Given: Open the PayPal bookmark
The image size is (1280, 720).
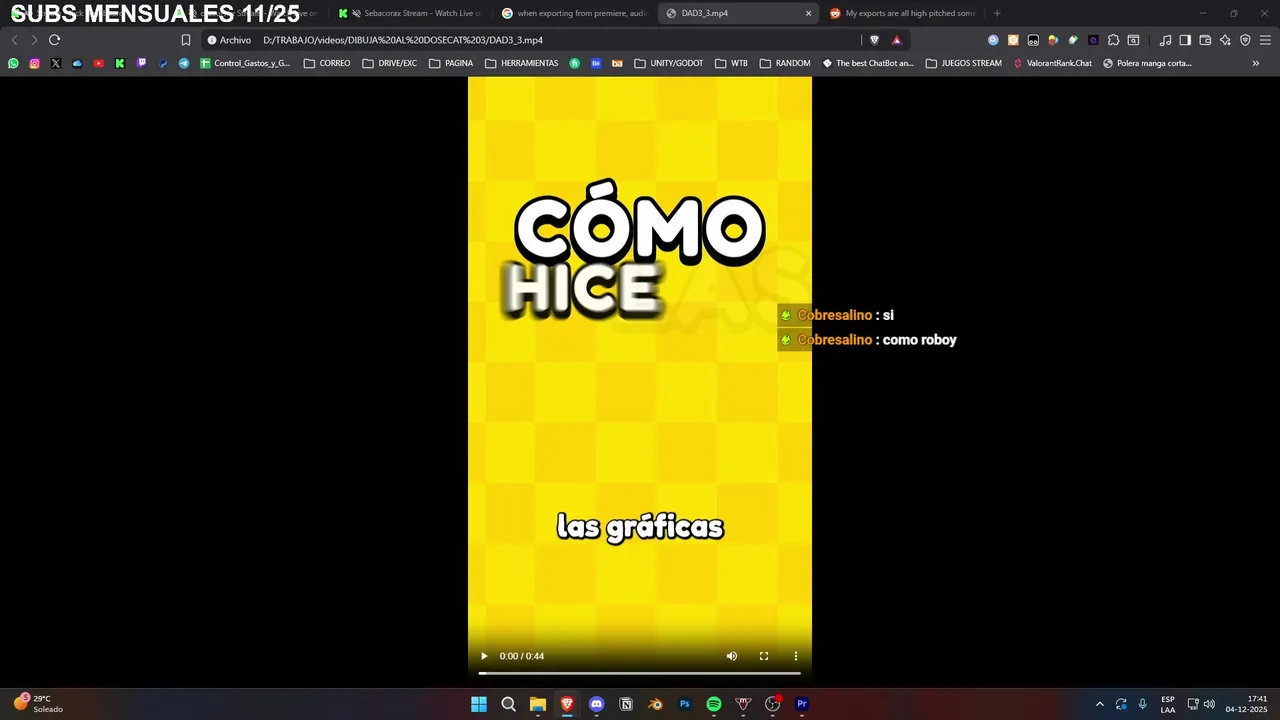Looking at the screenshot, I should (163, 63).
